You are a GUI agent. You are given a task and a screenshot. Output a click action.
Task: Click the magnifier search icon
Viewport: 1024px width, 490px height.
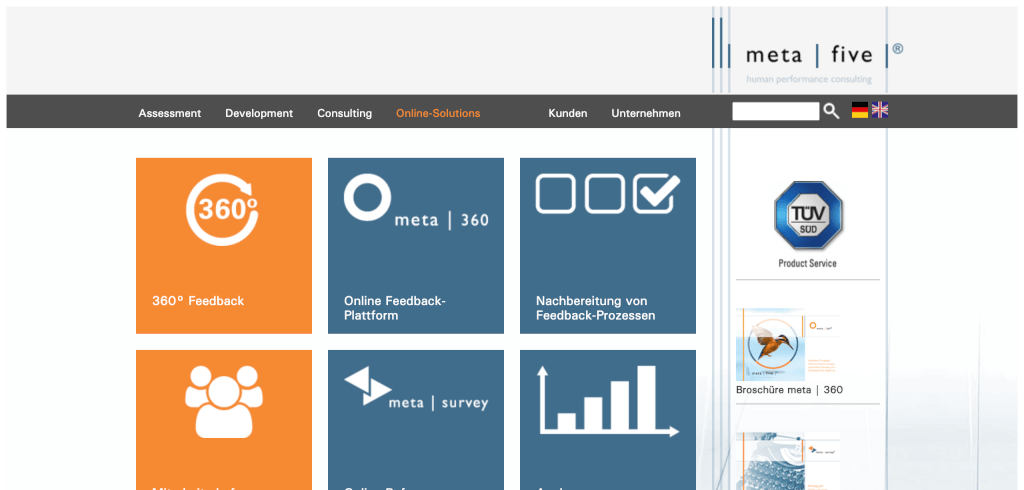831,111
